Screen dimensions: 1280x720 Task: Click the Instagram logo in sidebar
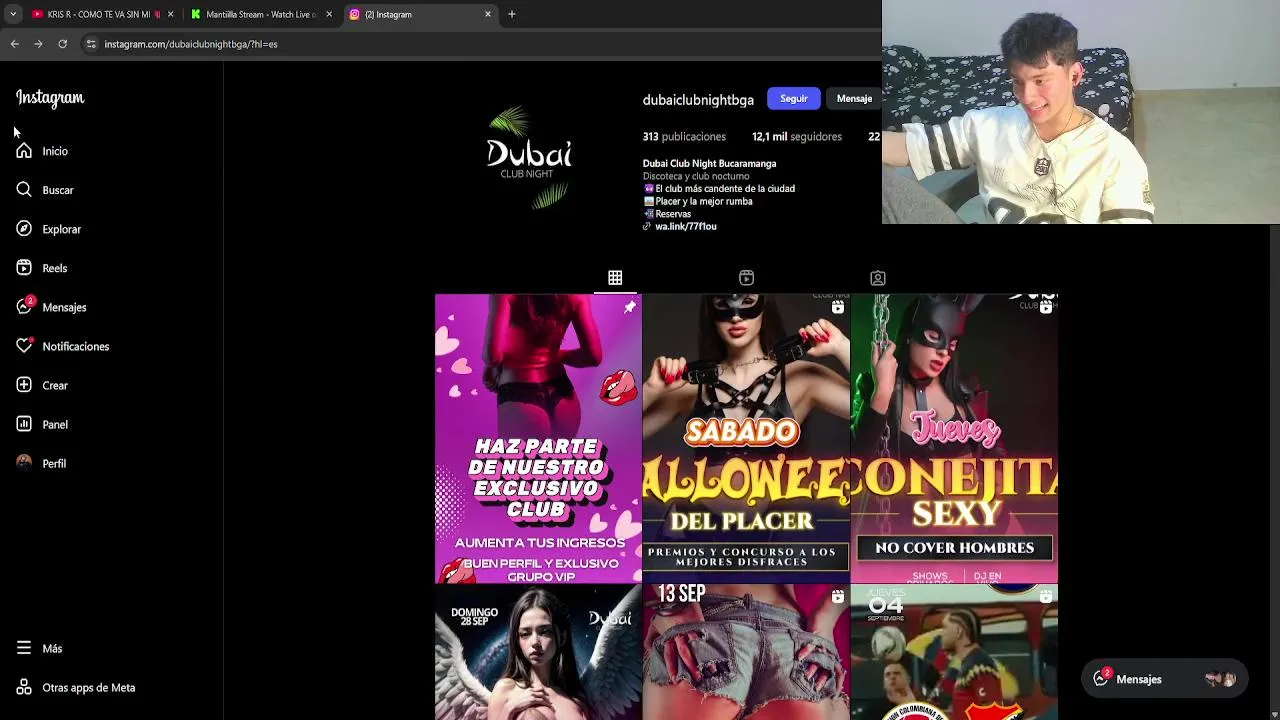(x=50, y=98)
